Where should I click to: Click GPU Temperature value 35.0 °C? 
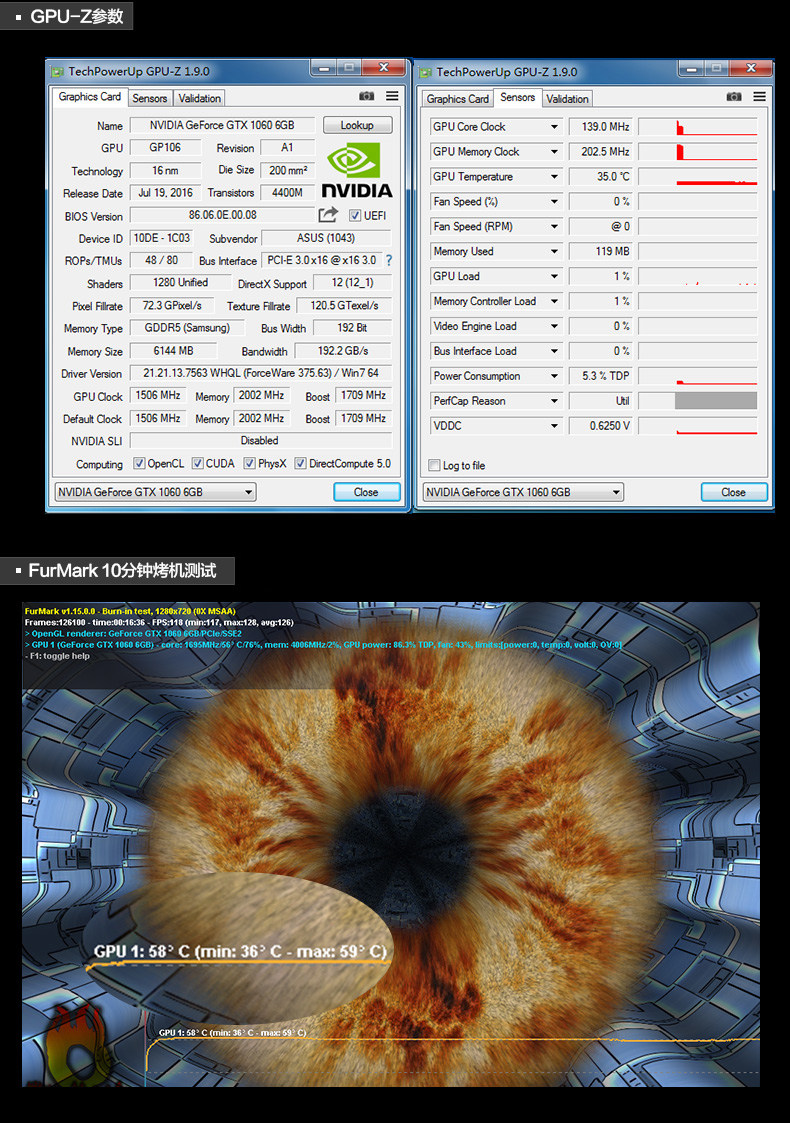point(601,177)
